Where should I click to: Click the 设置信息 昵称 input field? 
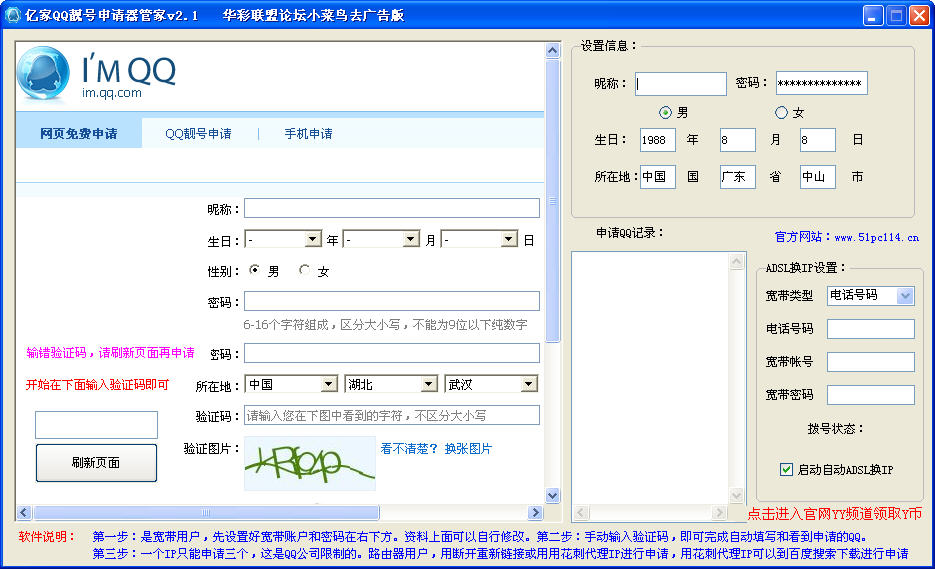pos(681,84)
